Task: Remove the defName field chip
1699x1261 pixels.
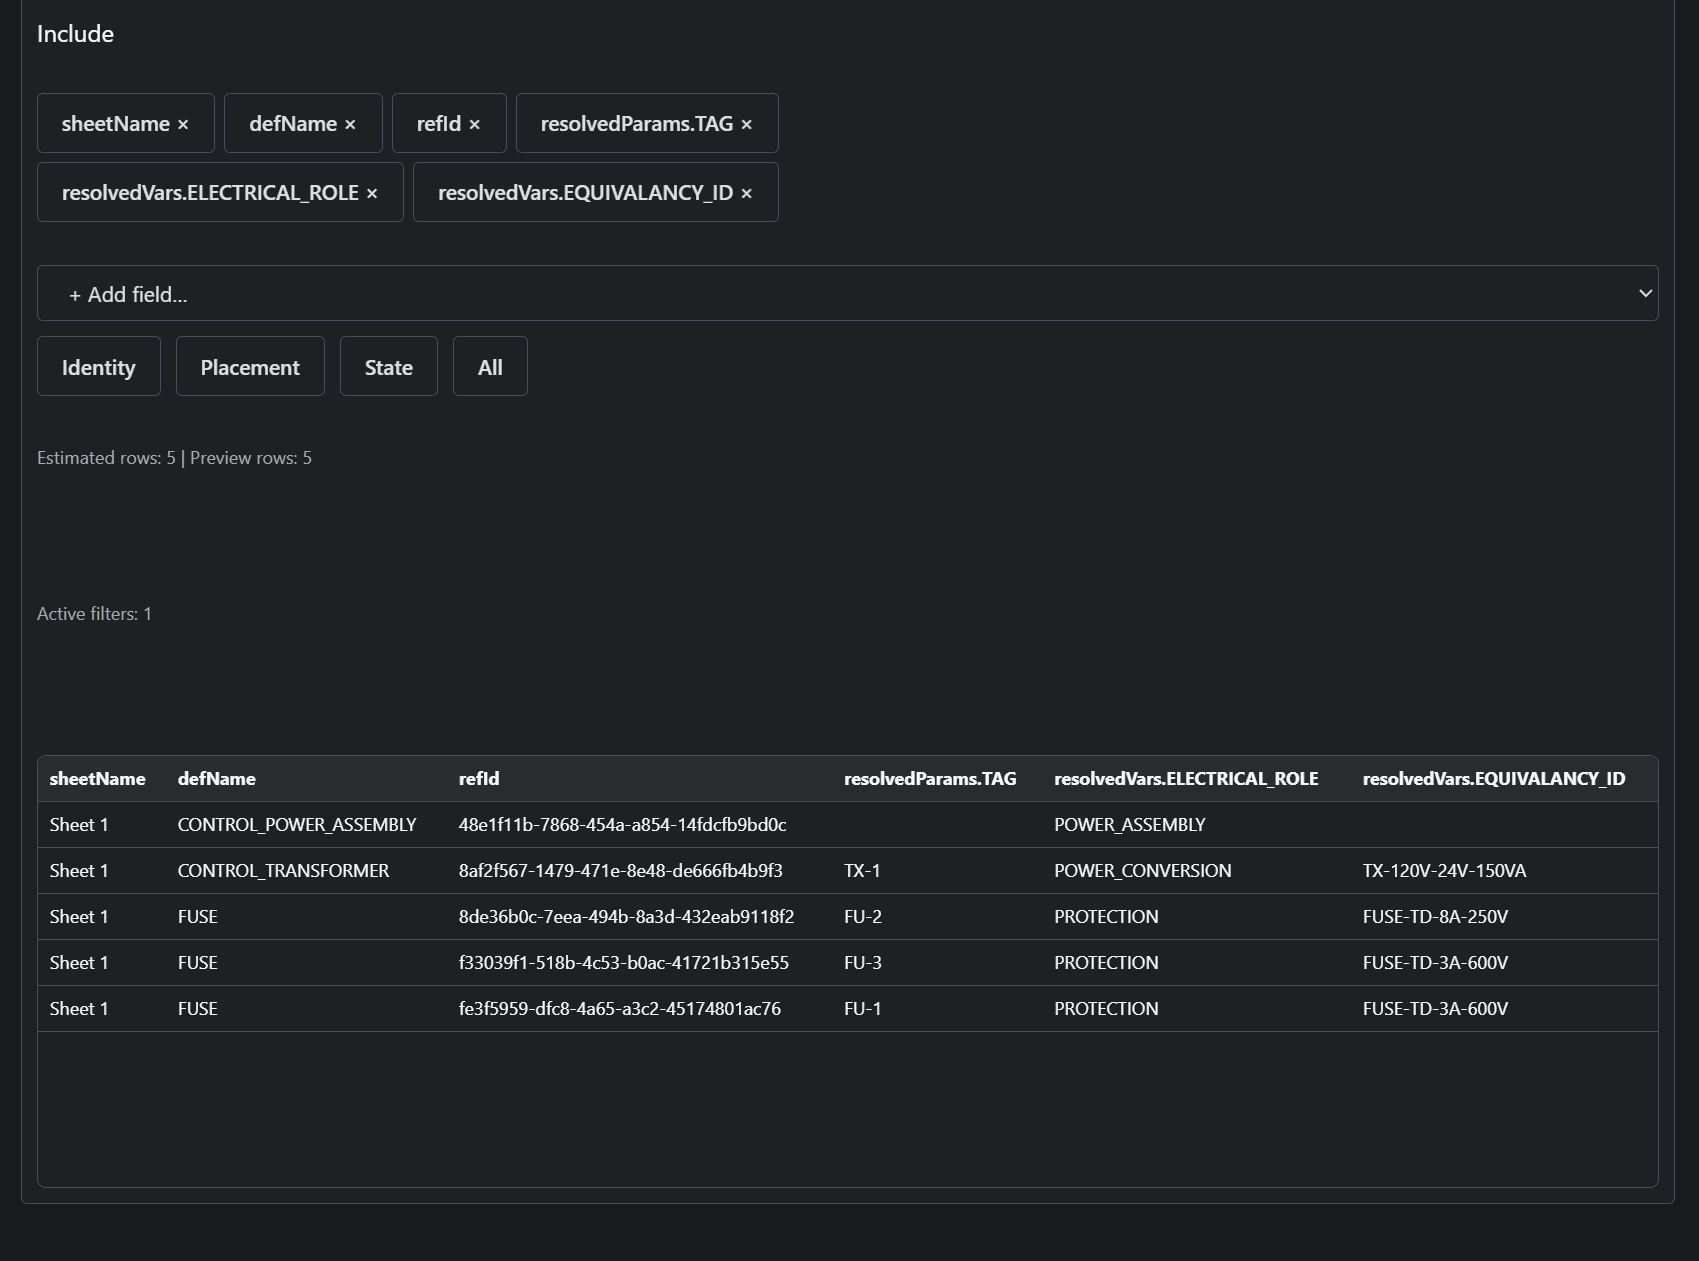Action: pos(350,125)
